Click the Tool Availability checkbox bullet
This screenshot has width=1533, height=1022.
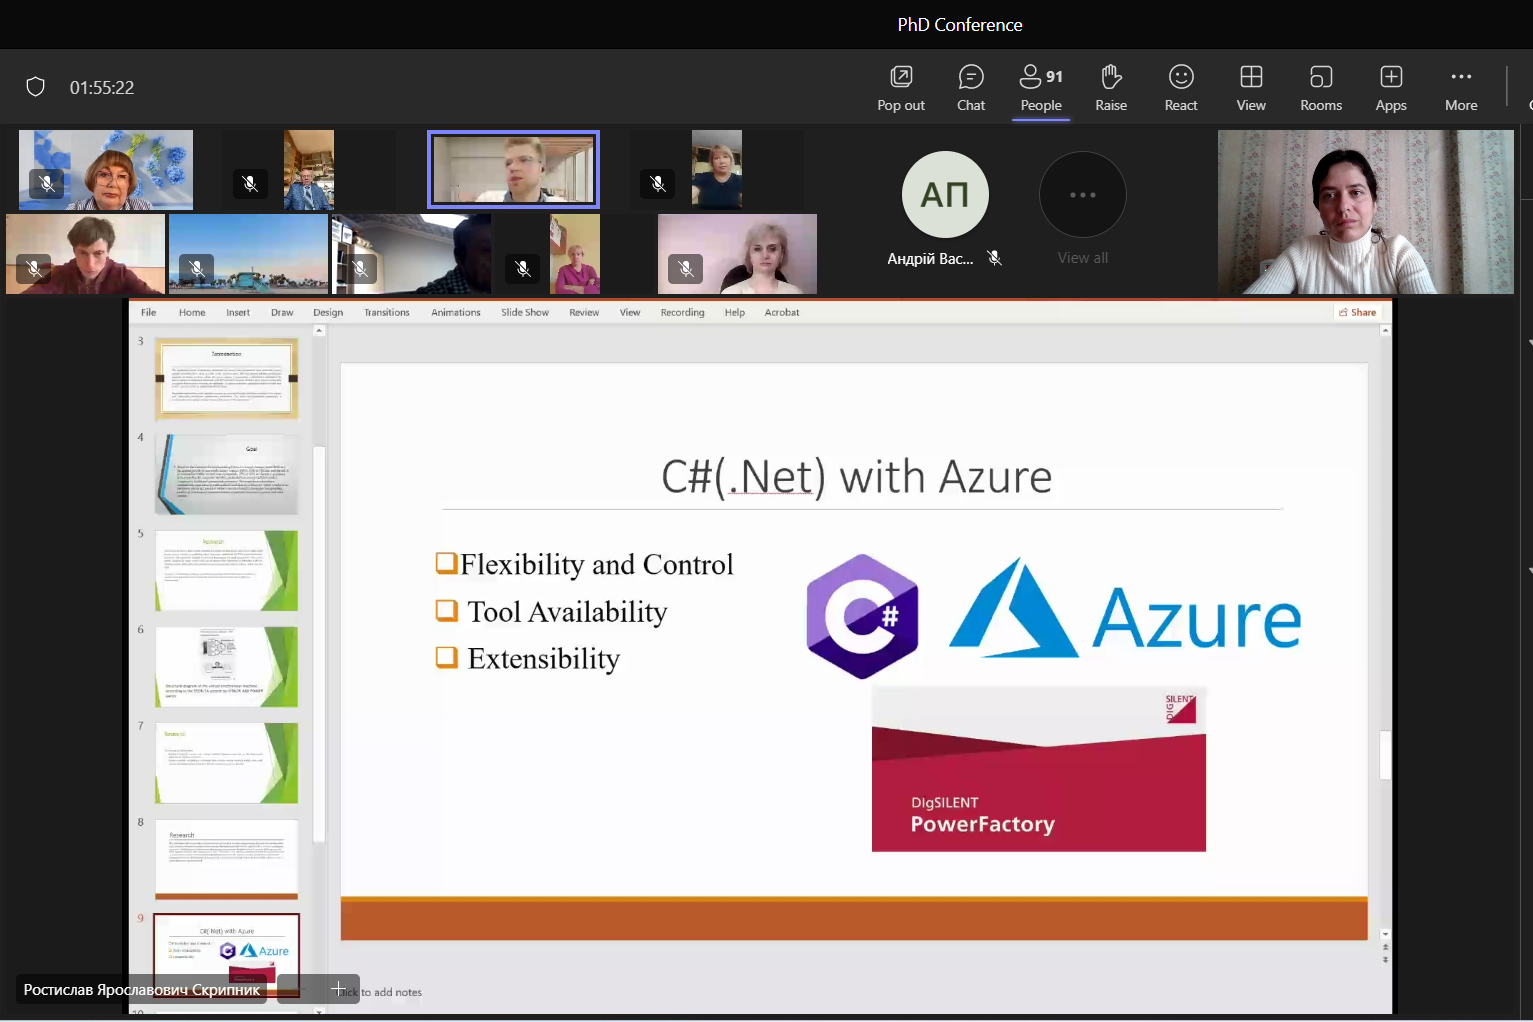pyautogui.click(x=446, y=610)
